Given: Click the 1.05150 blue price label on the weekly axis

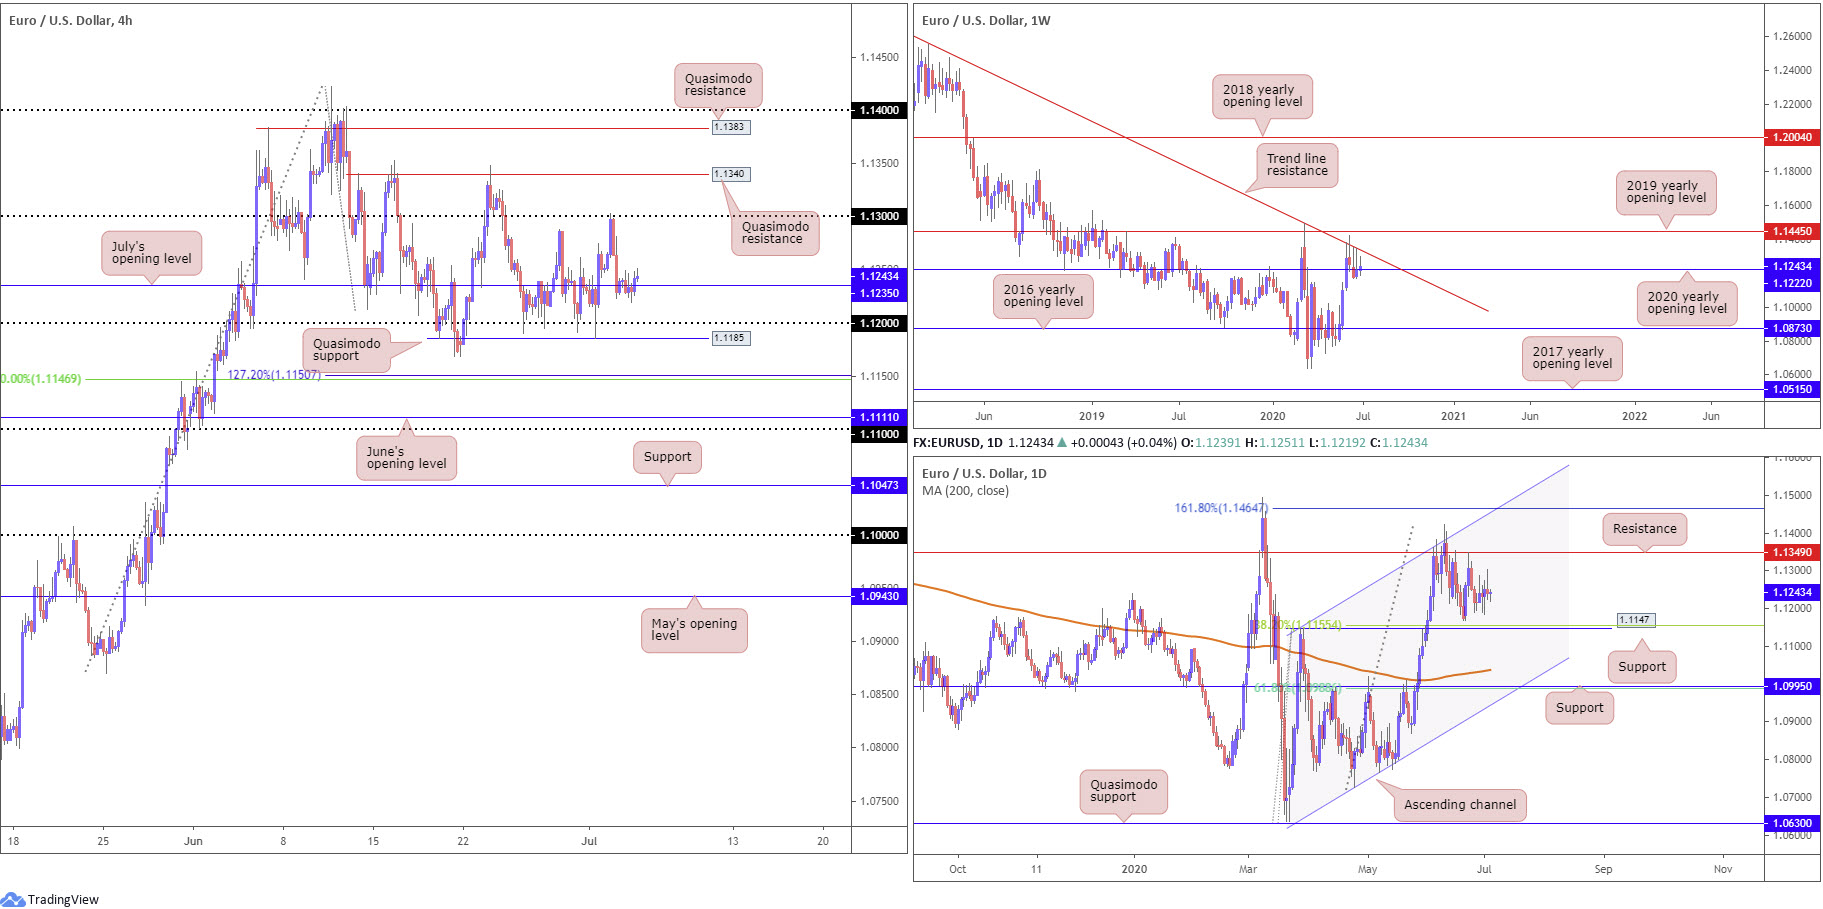Looking at the screenshot, I should 1792,389.
